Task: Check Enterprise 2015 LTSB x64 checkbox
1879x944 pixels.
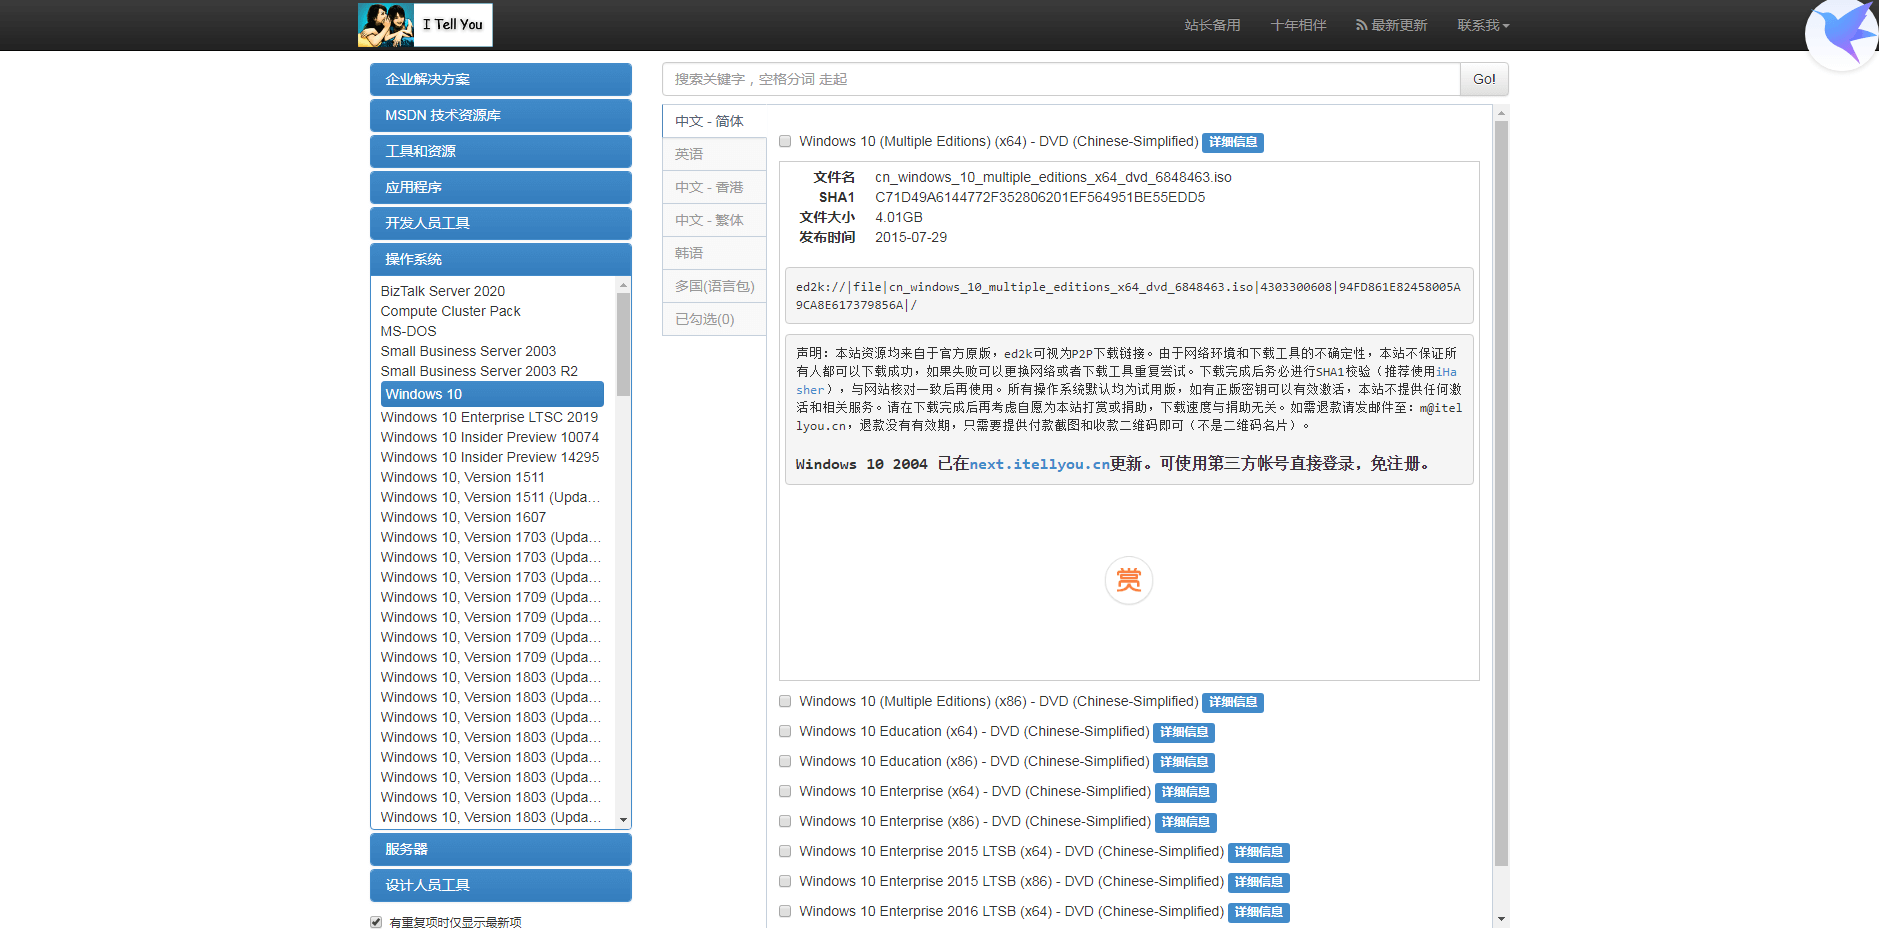Action: tap(785, 852)
